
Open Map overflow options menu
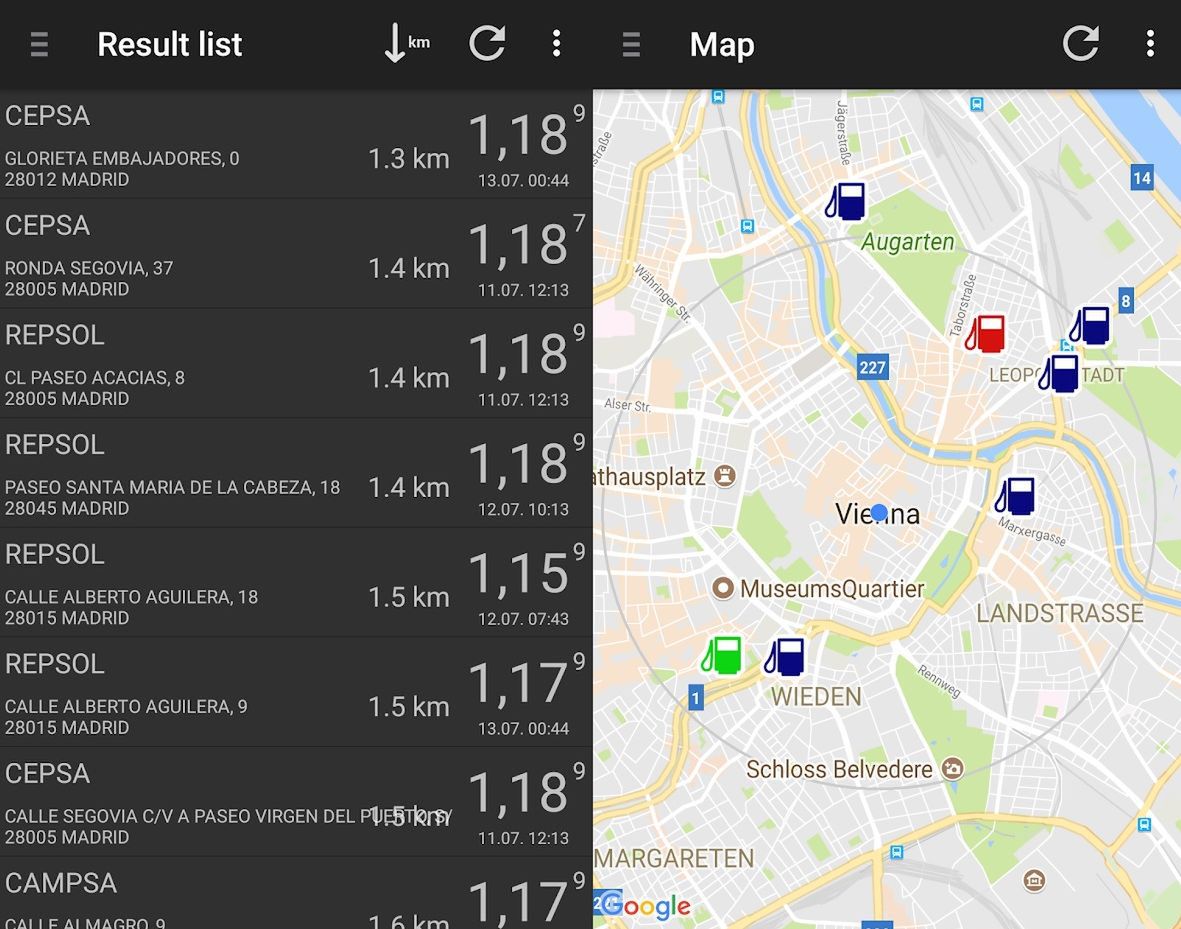[x=1150, y=43]
